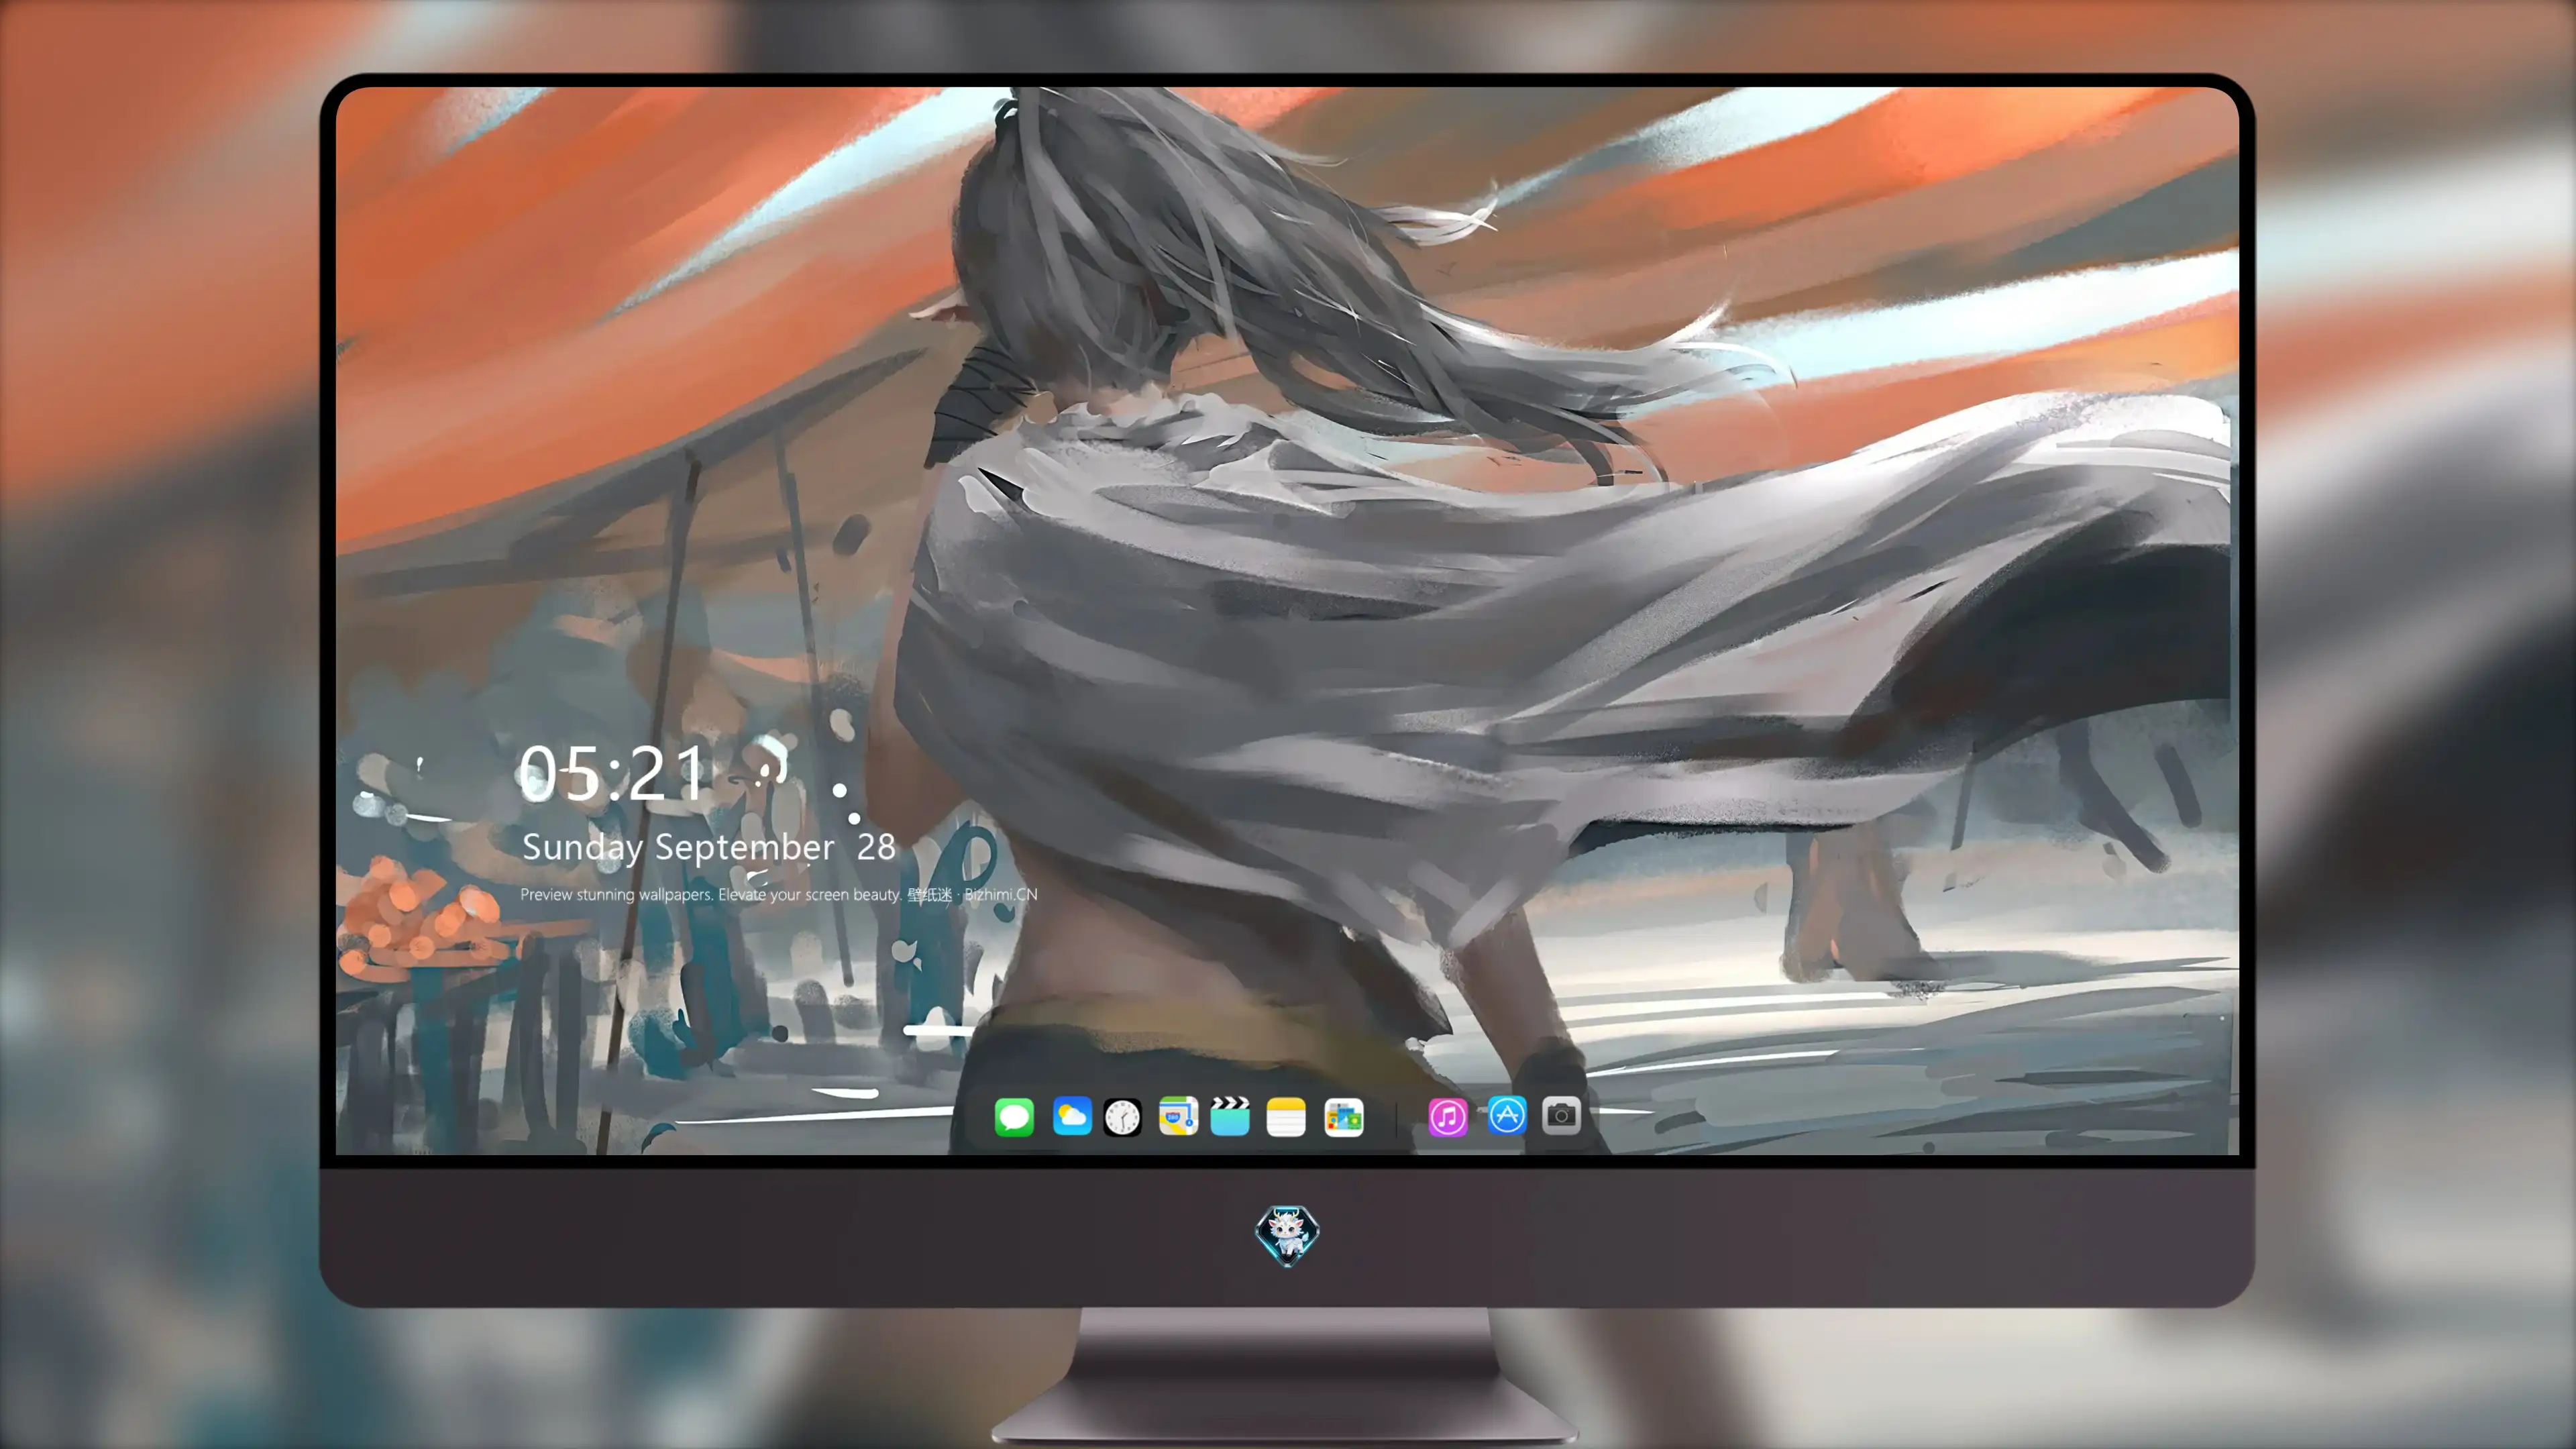Open the blue App Store icon
This screenshot has width=2576, height=1449.
1507,1115
